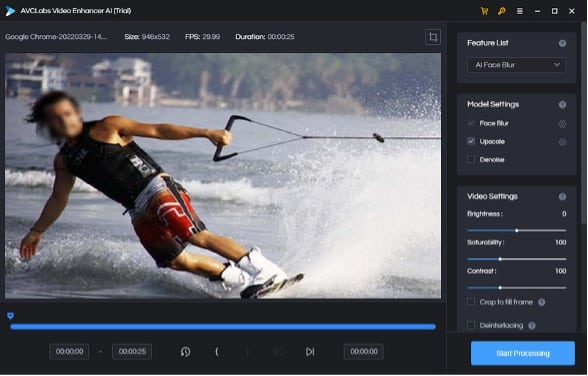Click the 00:00:25 end time field
Image resolution: width=588 pixels, height=376 pixels.
pyautogui.click(x=132, y=352)
